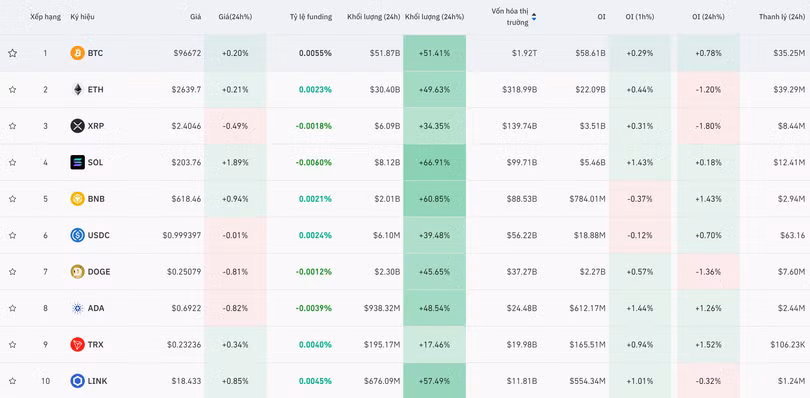The image size is (810, 398).
Task: Open the USDC symbol link
Action: coord(98,235)
